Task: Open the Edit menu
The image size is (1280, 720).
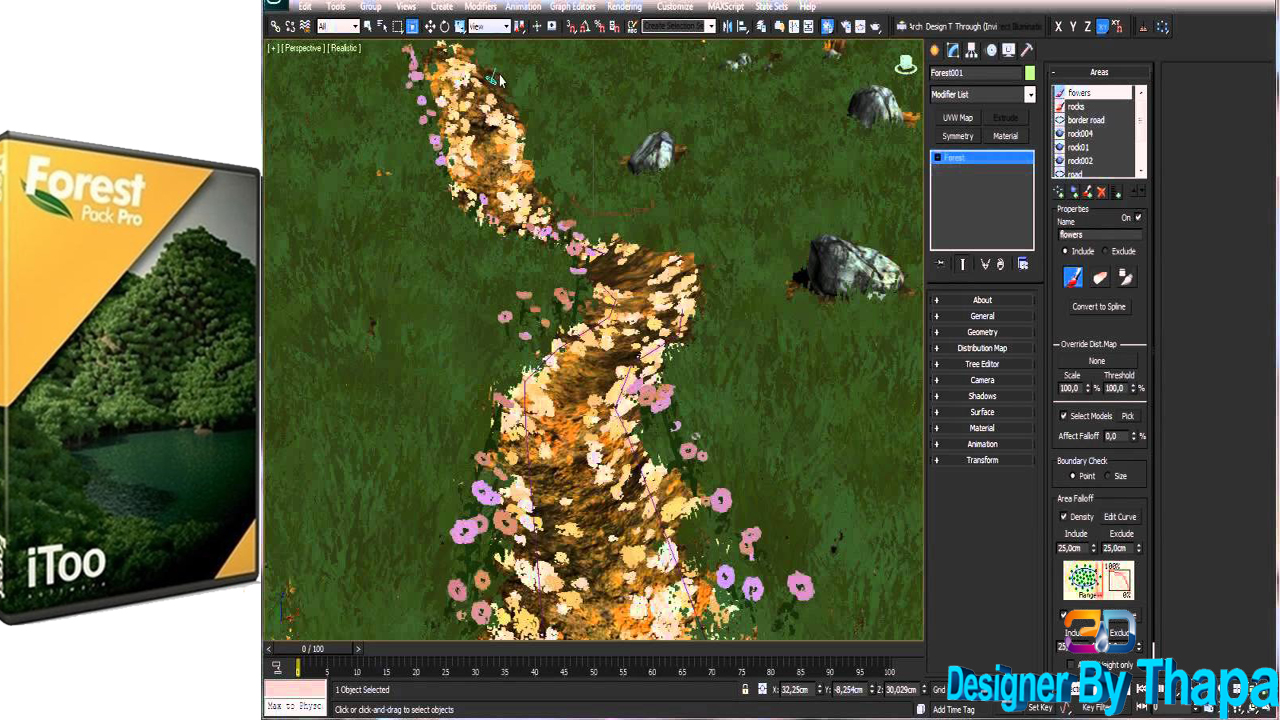Action: pyautogui.click(x=305, y=6)
